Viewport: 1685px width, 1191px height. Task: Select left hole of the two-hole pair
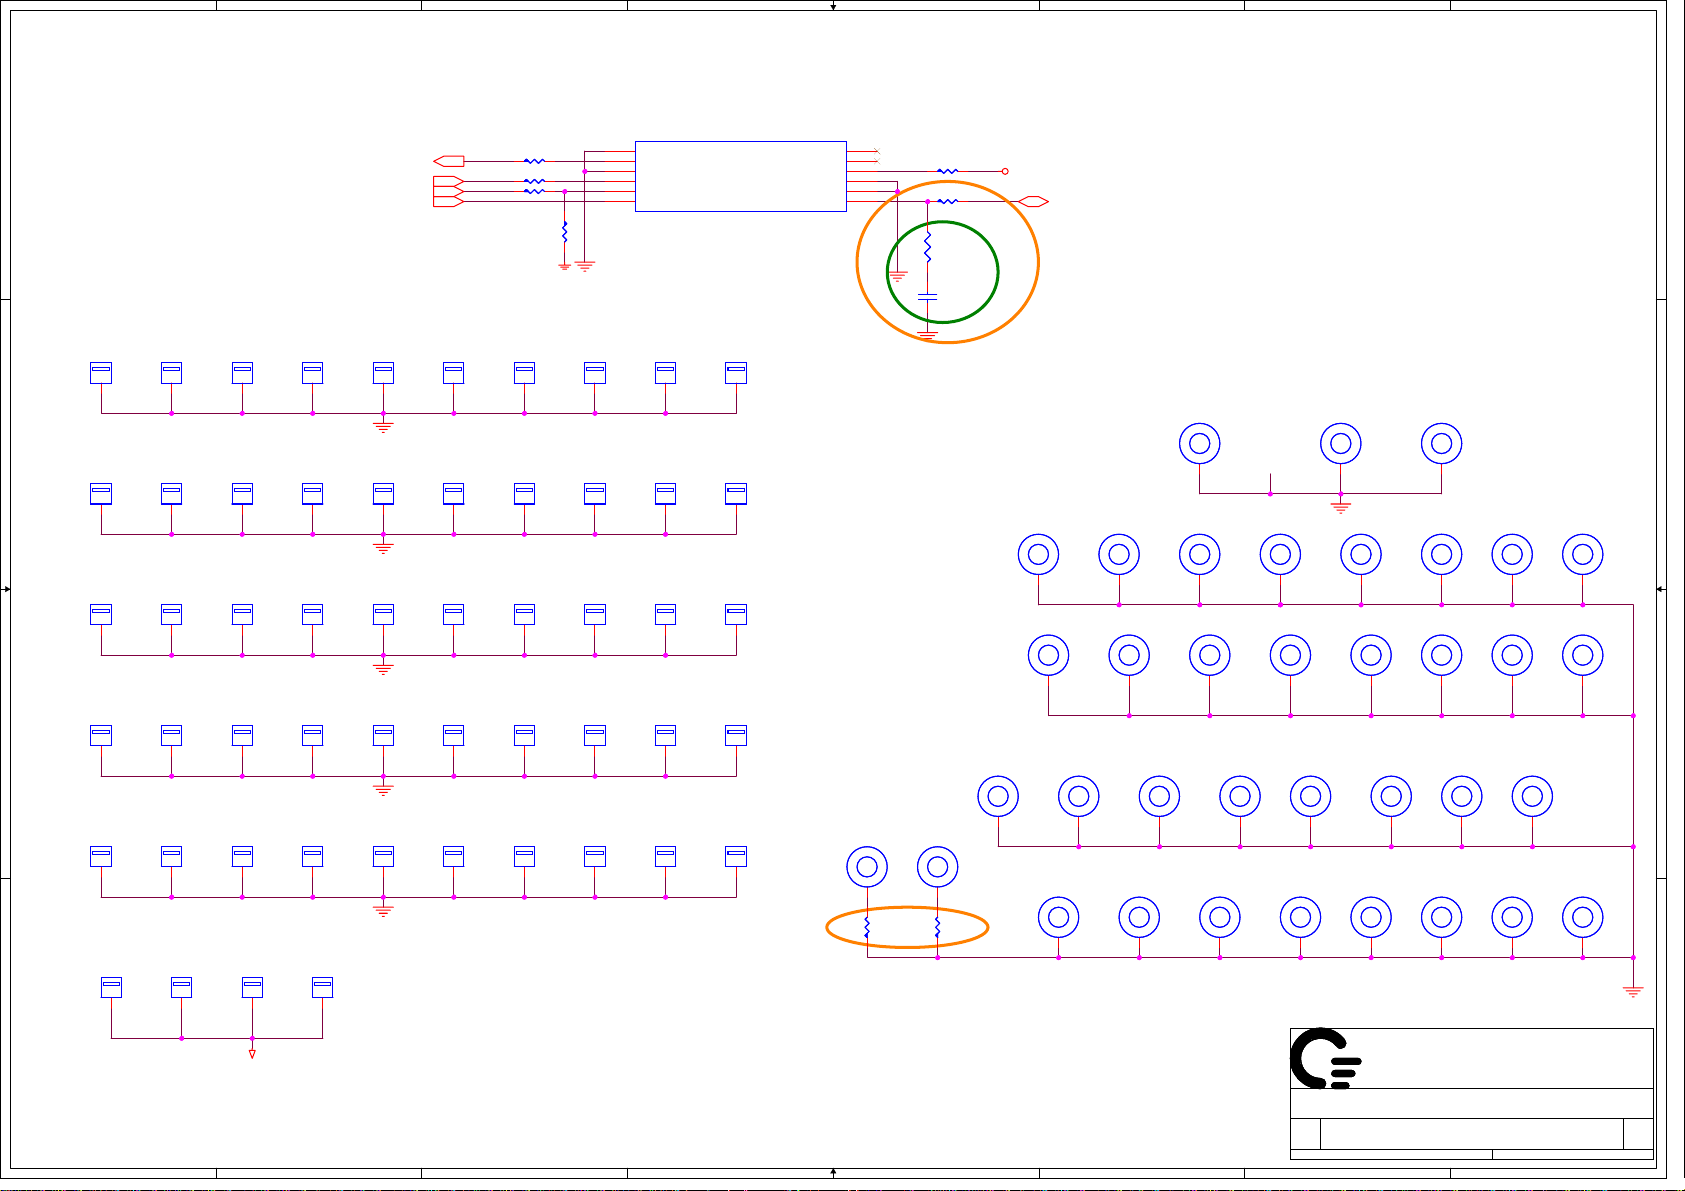pyautogui.click(x=867, y=867)
